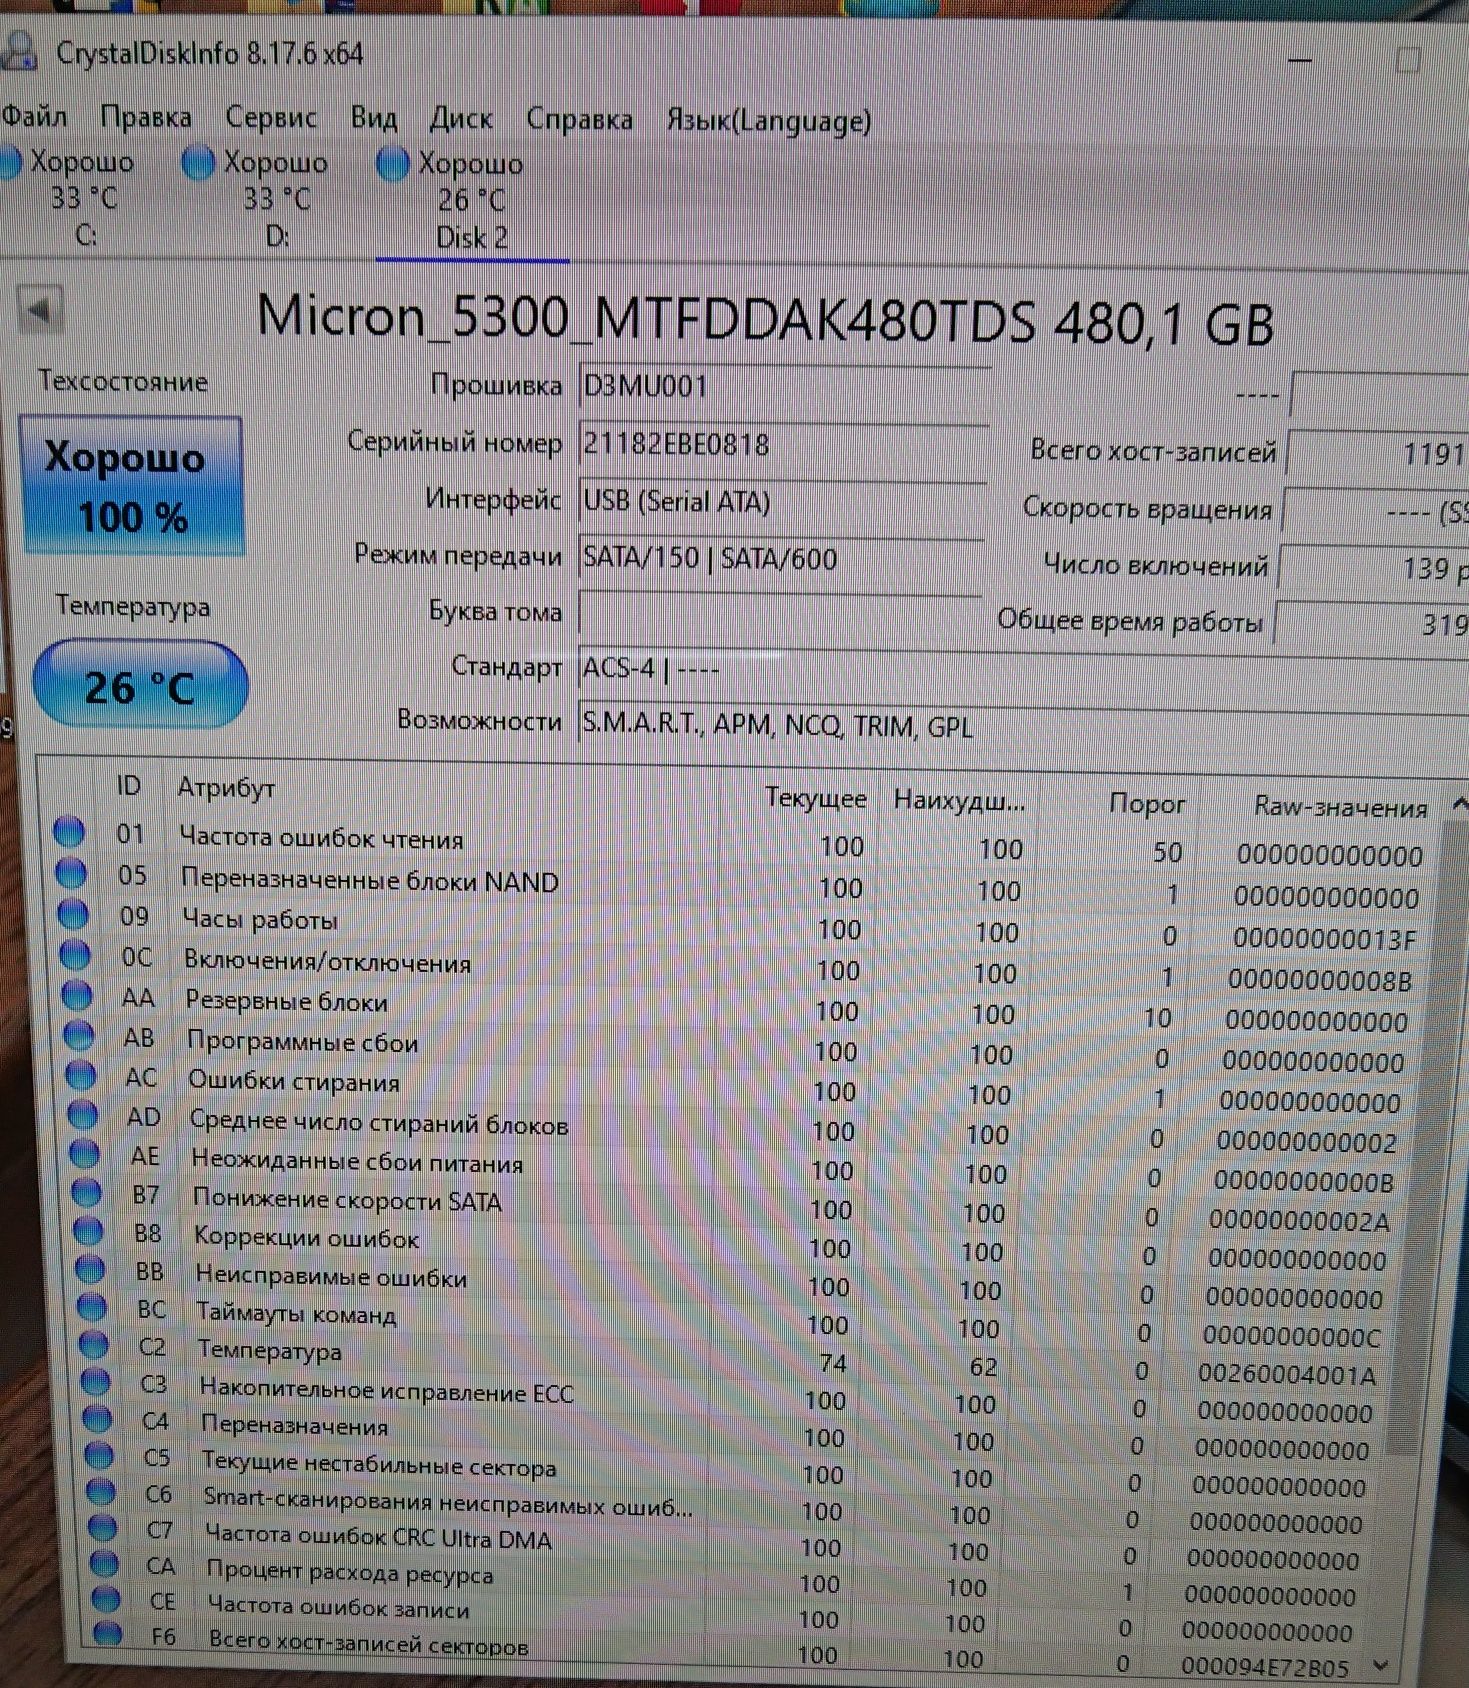Open the Язык(Language) menu

pos(769,121)
